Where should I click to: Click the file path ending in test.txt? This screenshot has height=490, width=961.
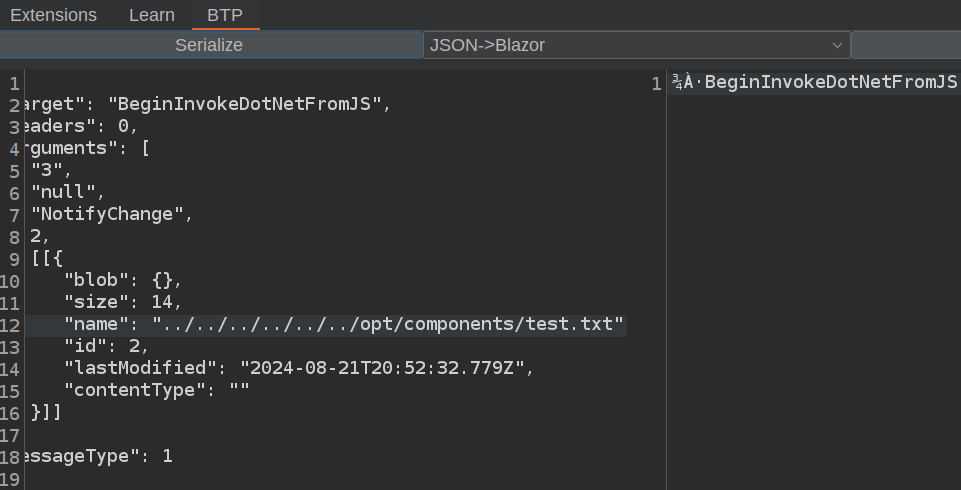tap(388, 324)
